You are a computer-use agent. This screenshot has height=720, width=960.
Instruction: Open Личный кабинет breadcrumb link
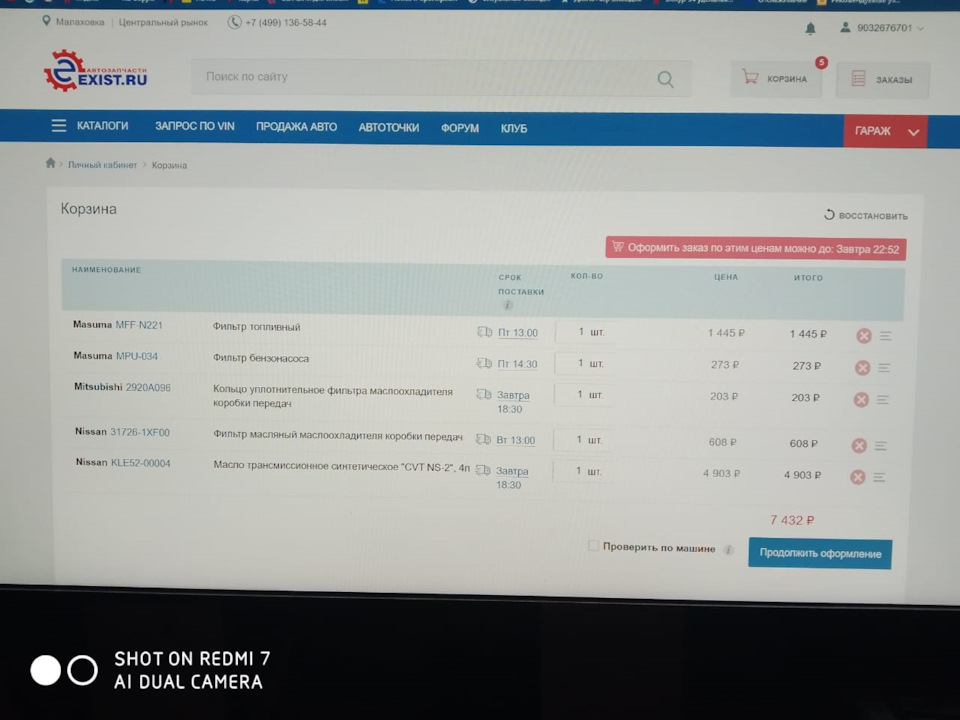click(x=102, y=165)
